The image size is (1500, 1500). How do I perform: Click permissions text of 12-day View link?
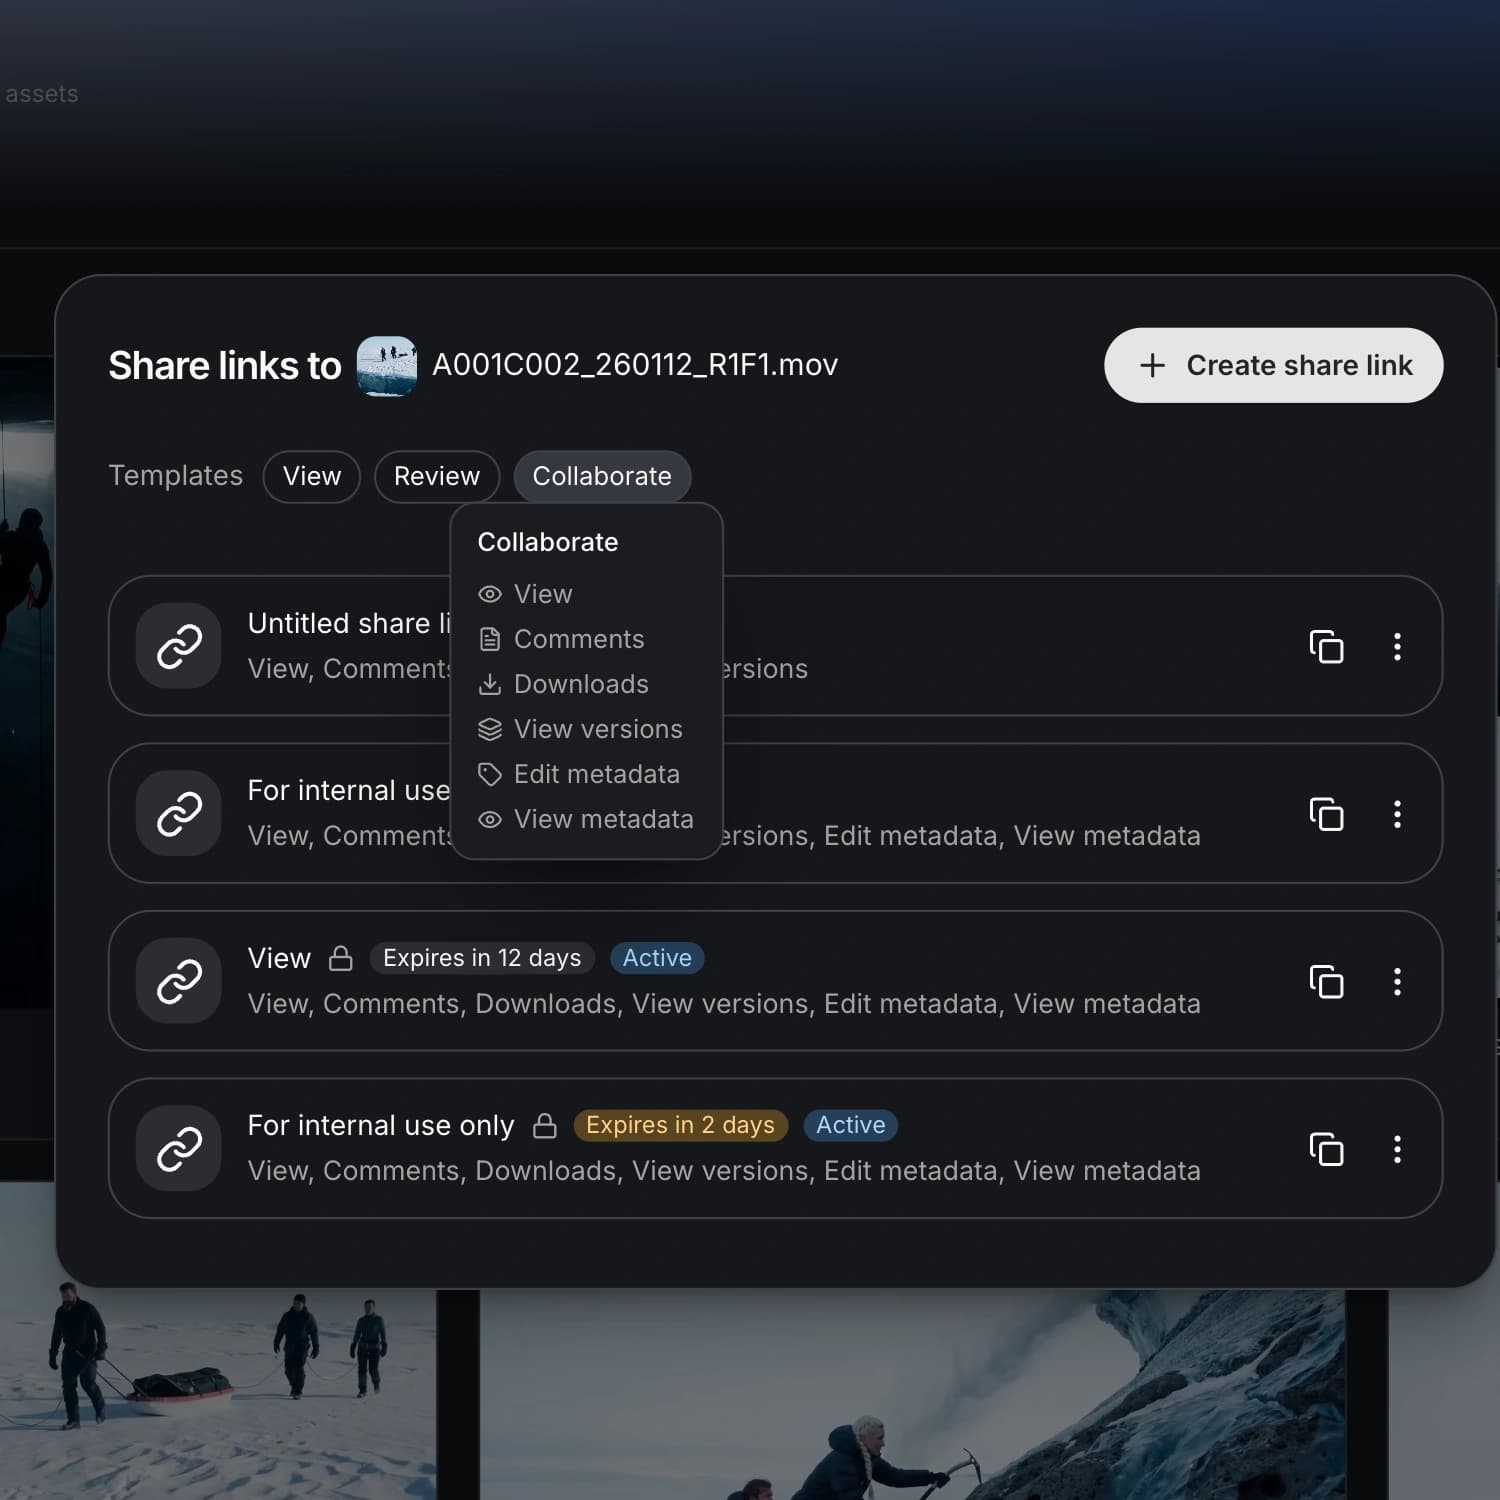tap(724, 1003)
